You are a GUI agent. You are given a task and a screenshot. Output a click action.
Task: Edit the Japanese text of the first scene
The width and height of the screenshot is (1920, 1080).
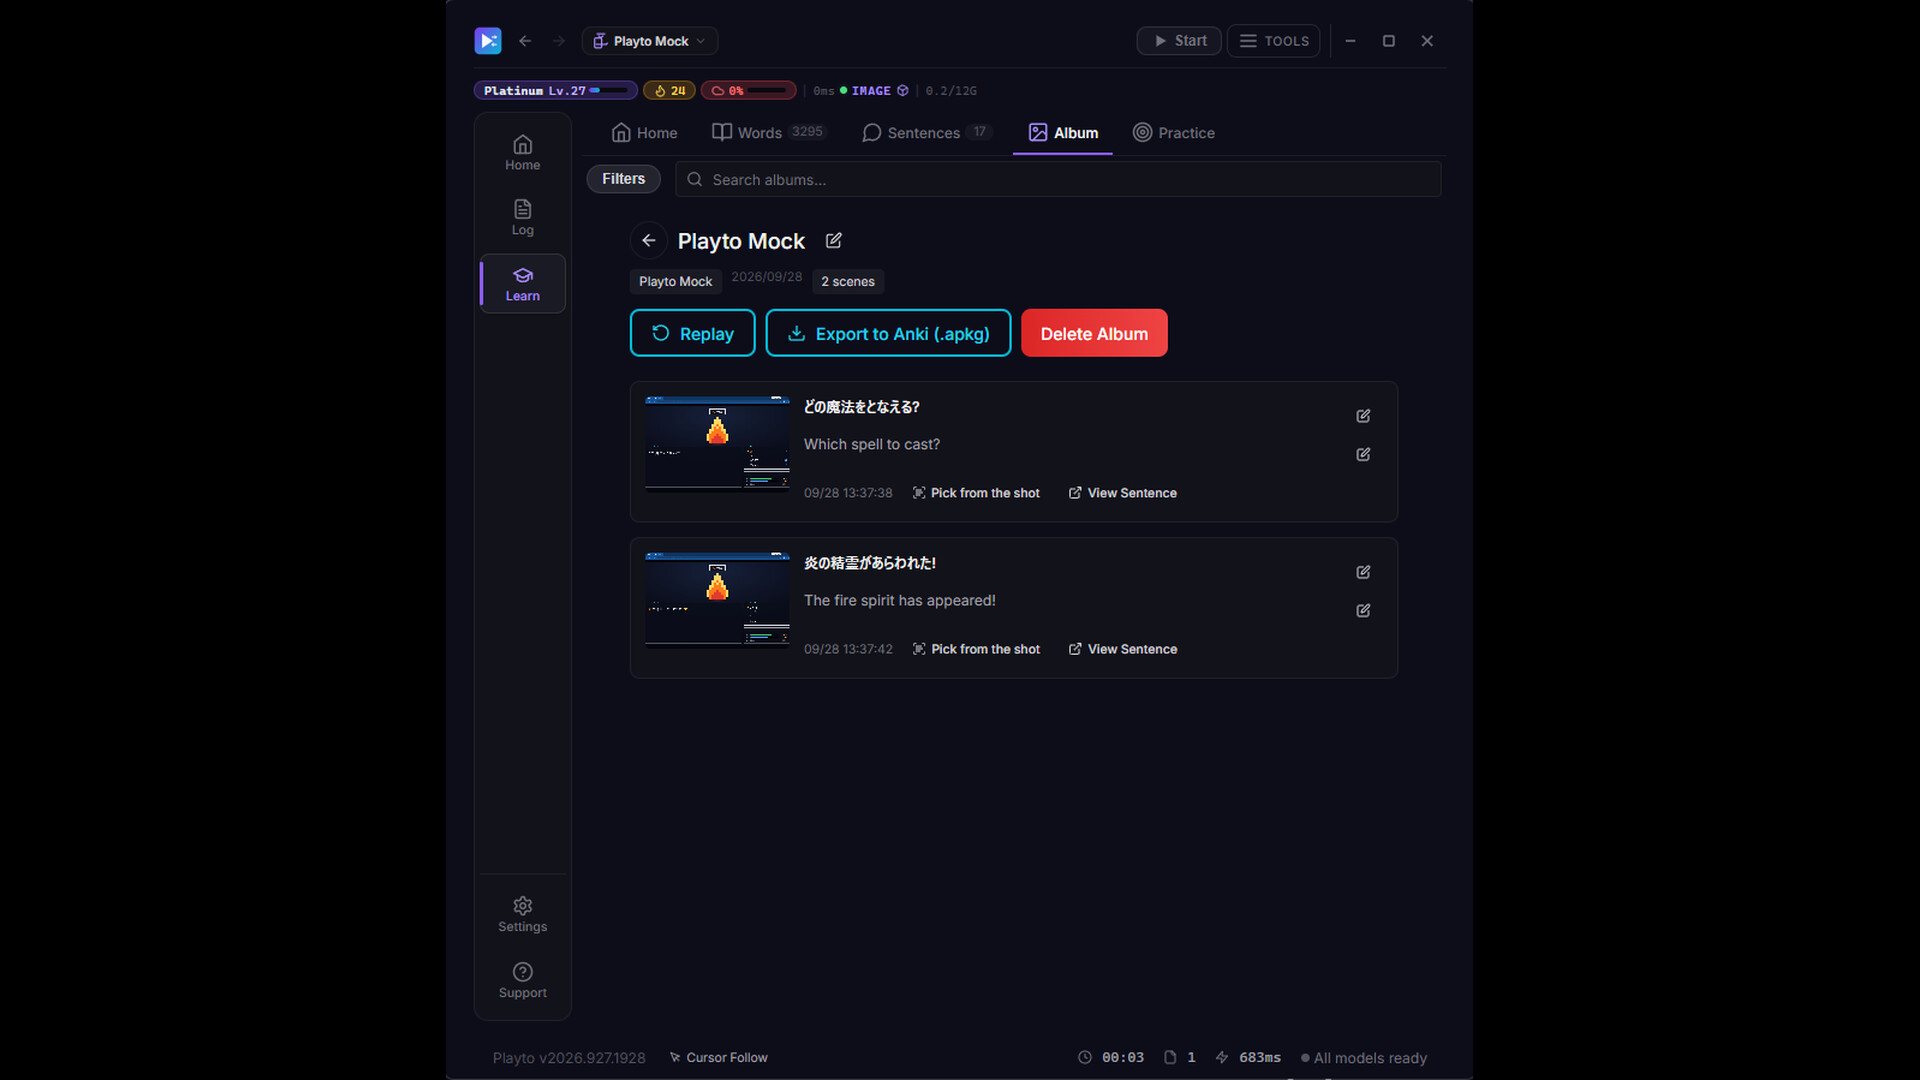tap(1363, 416)
